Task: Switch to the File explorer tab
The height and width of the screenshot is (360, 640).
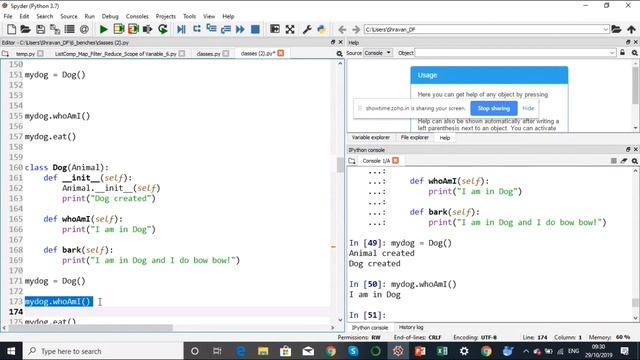Action: point(415,138)
